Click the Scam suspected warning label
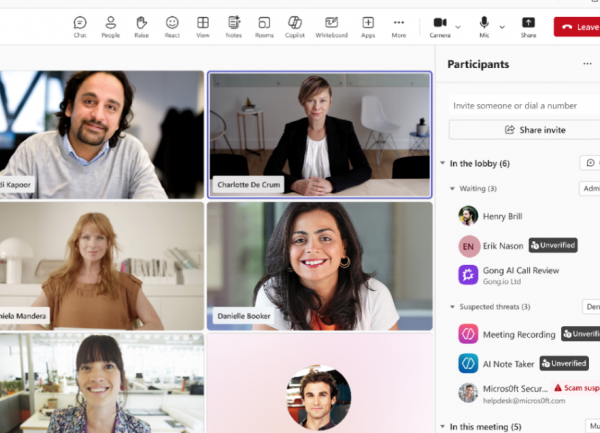The height and width of the screenshot is (433, 600). [577, 388]
